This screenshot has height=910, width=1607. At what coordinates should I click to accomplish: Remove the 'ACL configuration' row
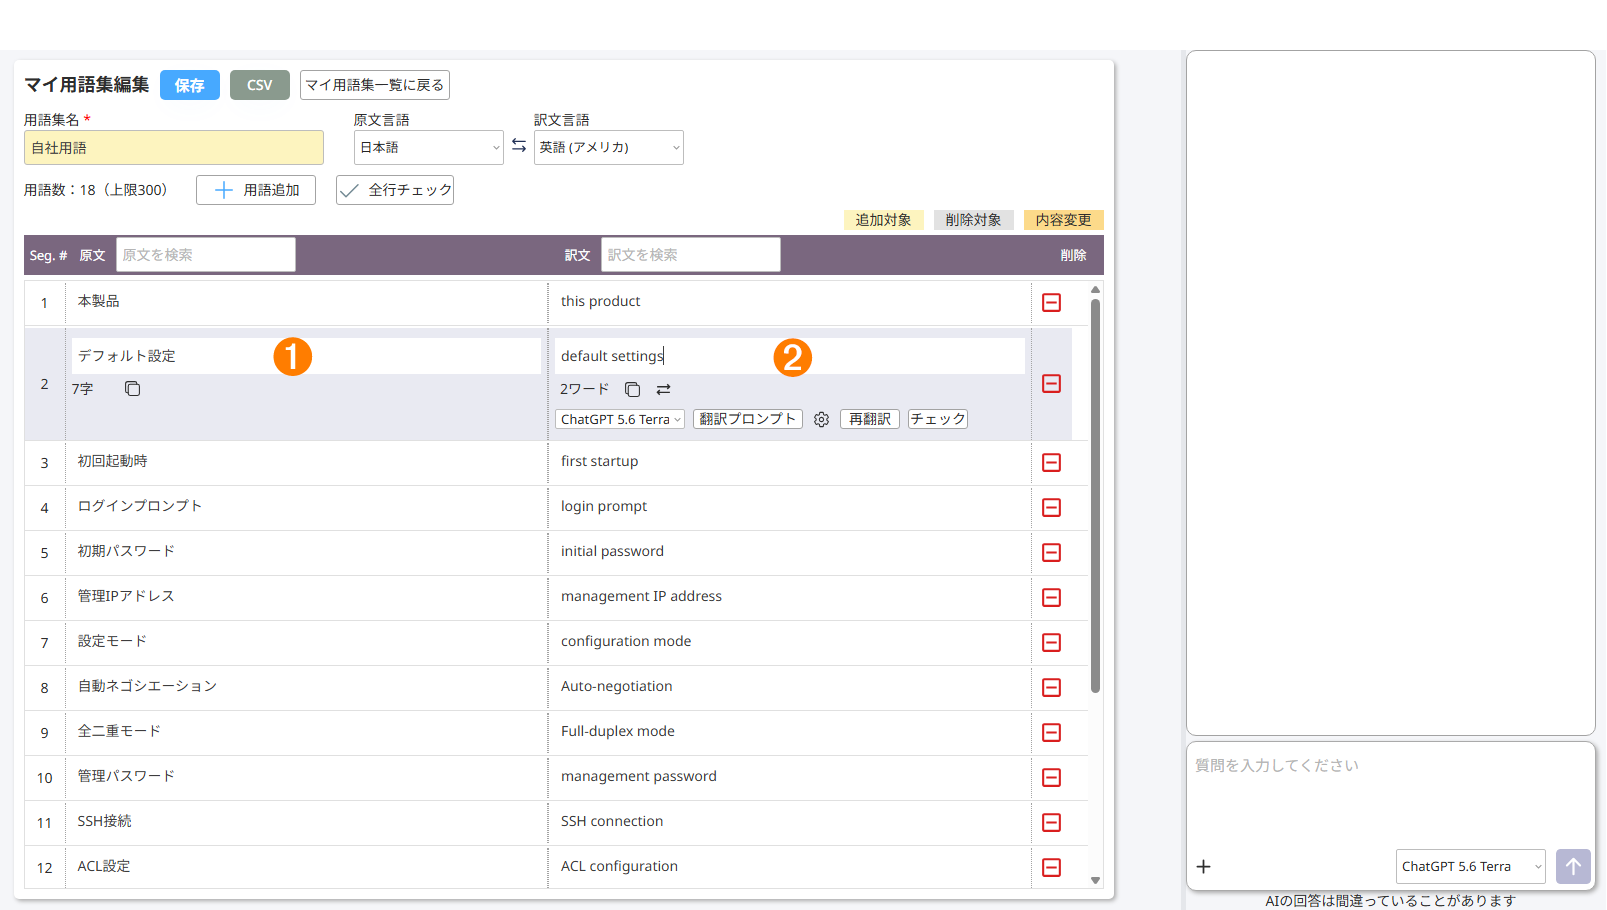click(1051, 867)
